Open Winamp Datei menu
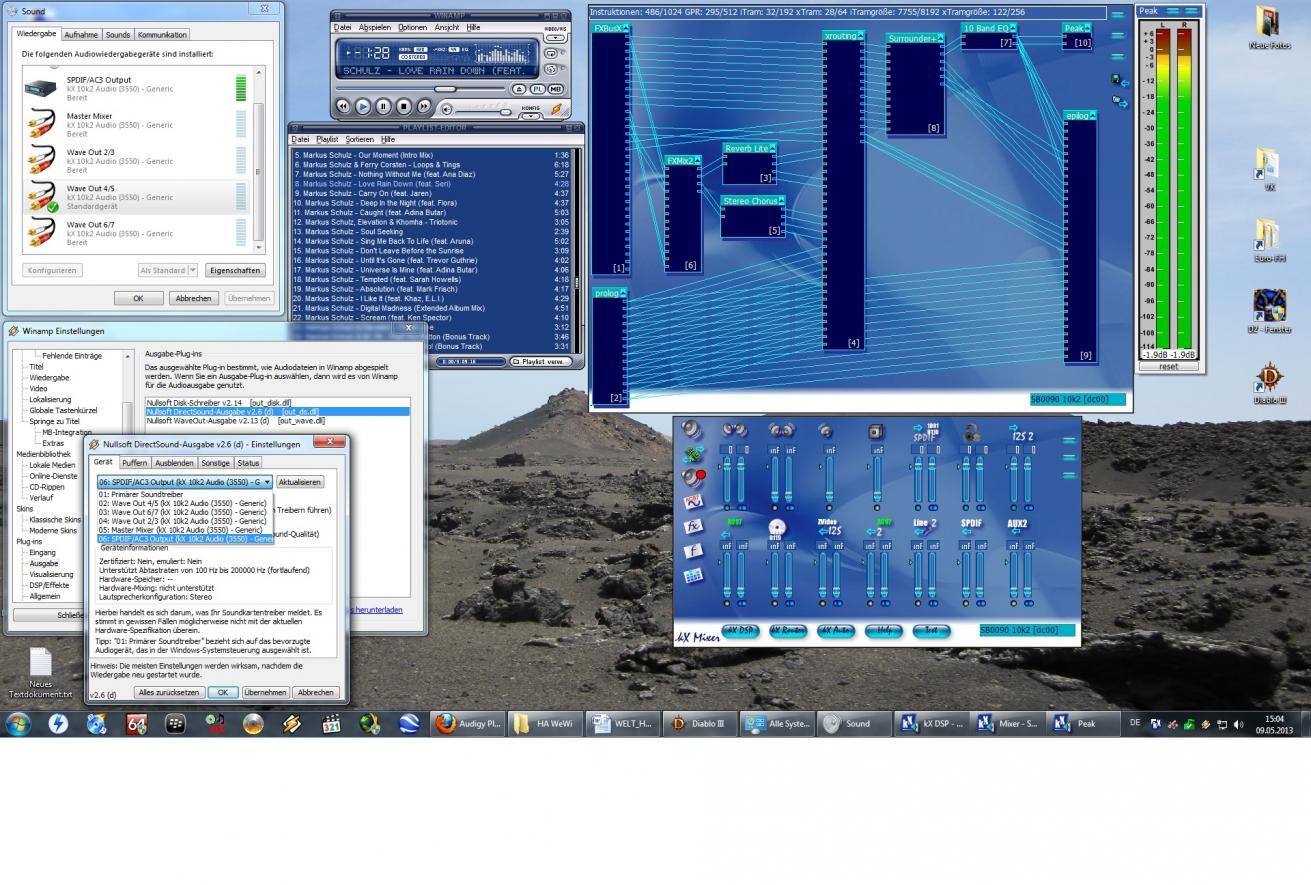This screenshot has width=1311, height=885. pos(342,27)
